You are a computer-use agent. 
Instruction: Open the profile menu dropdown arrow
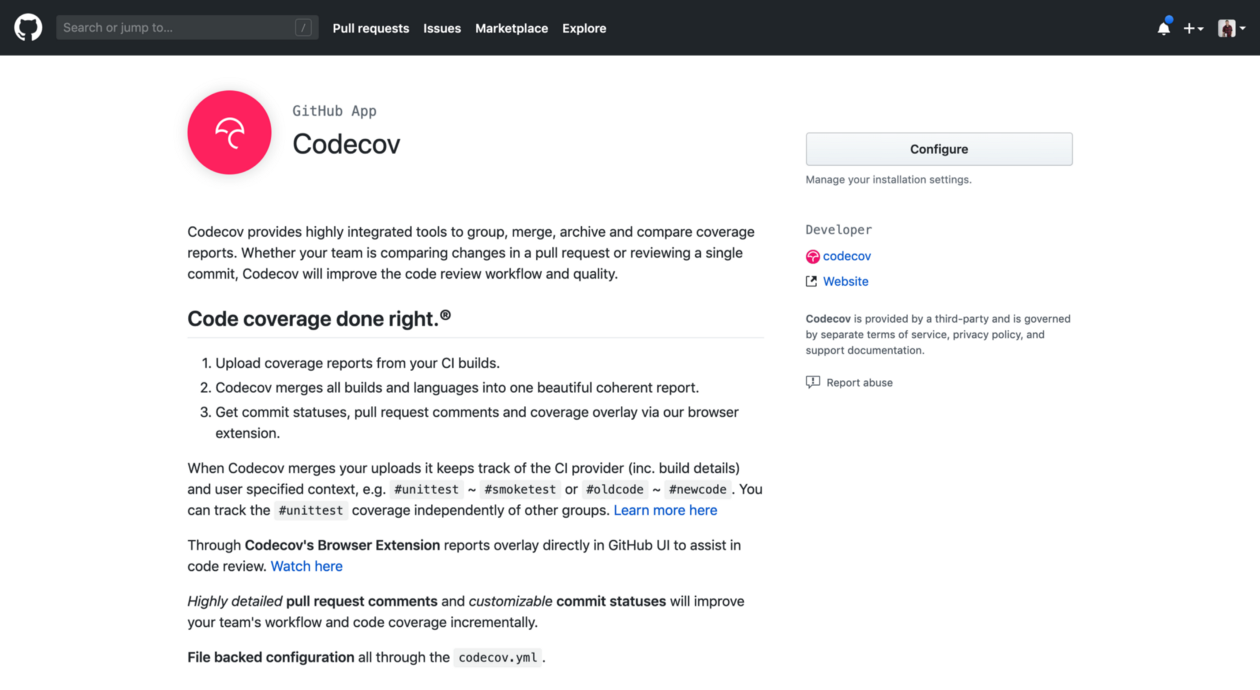click(x=1243, y=28)
